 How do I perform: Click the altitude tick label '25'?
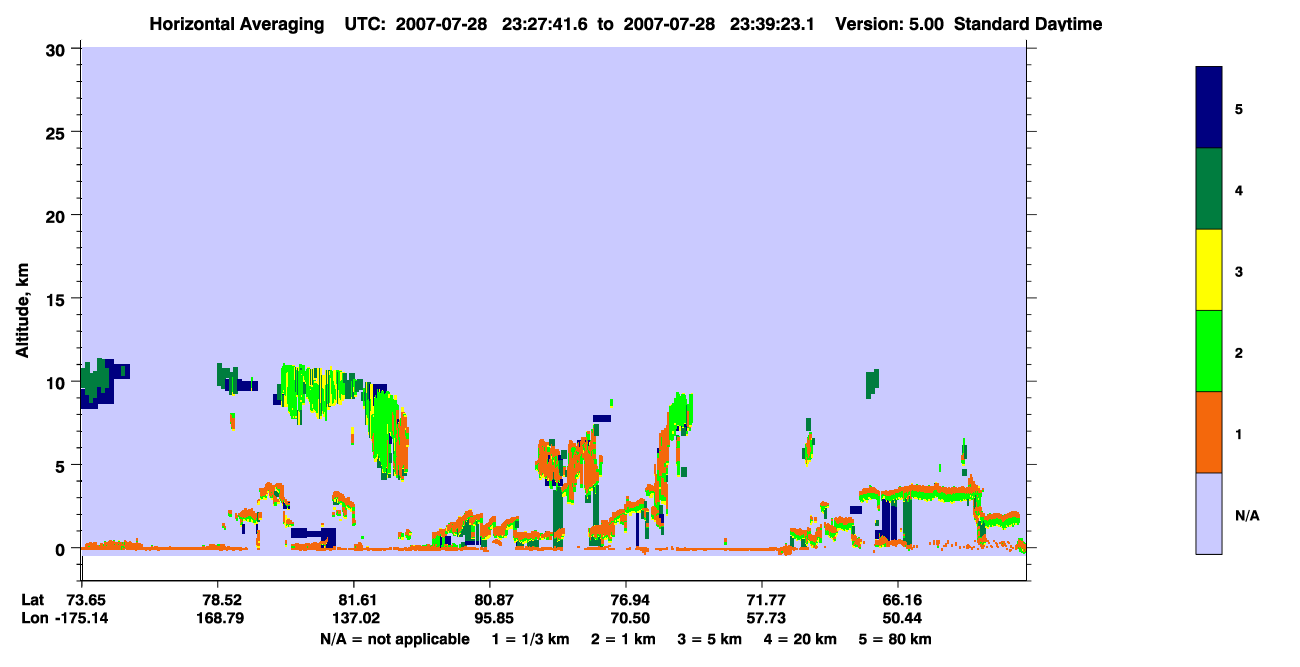[58, 132]
